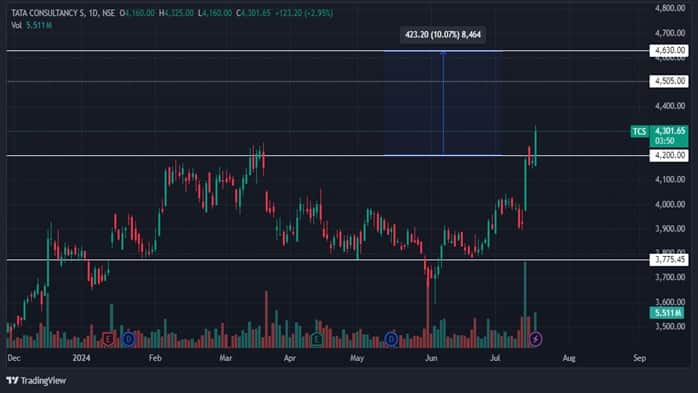Click the blue price range measurement box
The height and width of the screenshot is (393, 698).
443,103
